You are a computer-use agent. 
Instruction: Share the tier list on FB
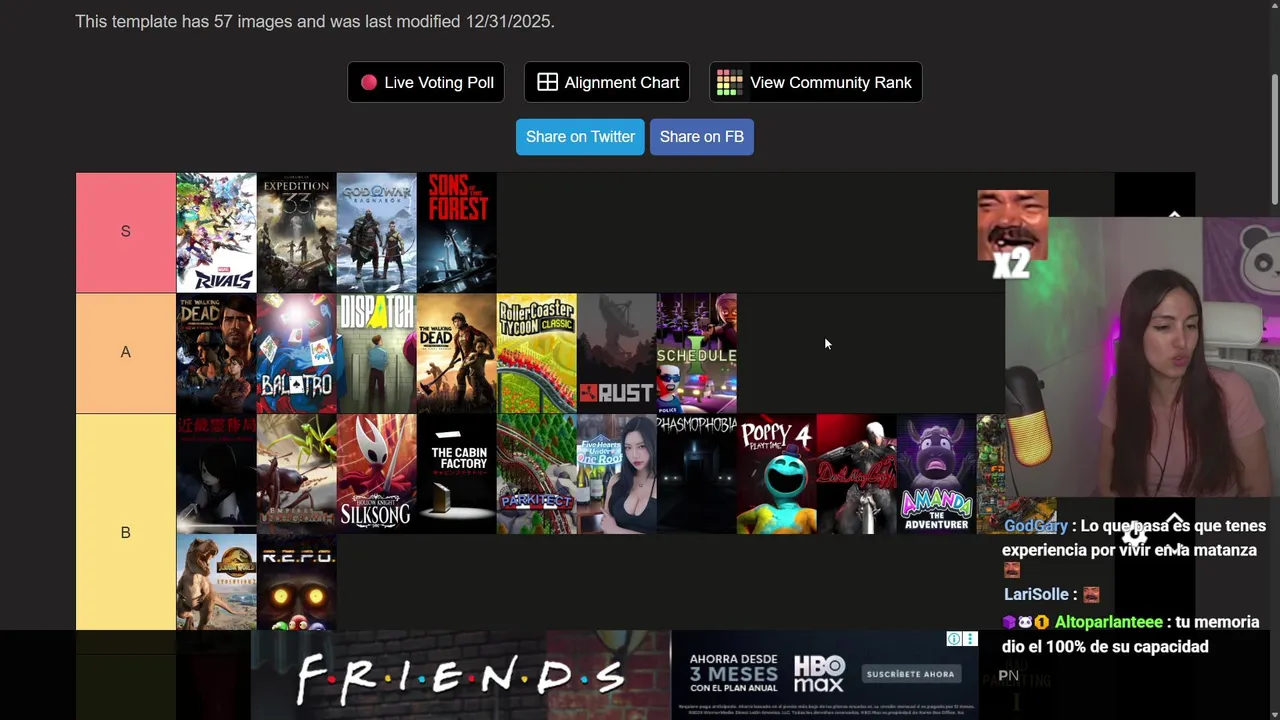click(702, 137)
